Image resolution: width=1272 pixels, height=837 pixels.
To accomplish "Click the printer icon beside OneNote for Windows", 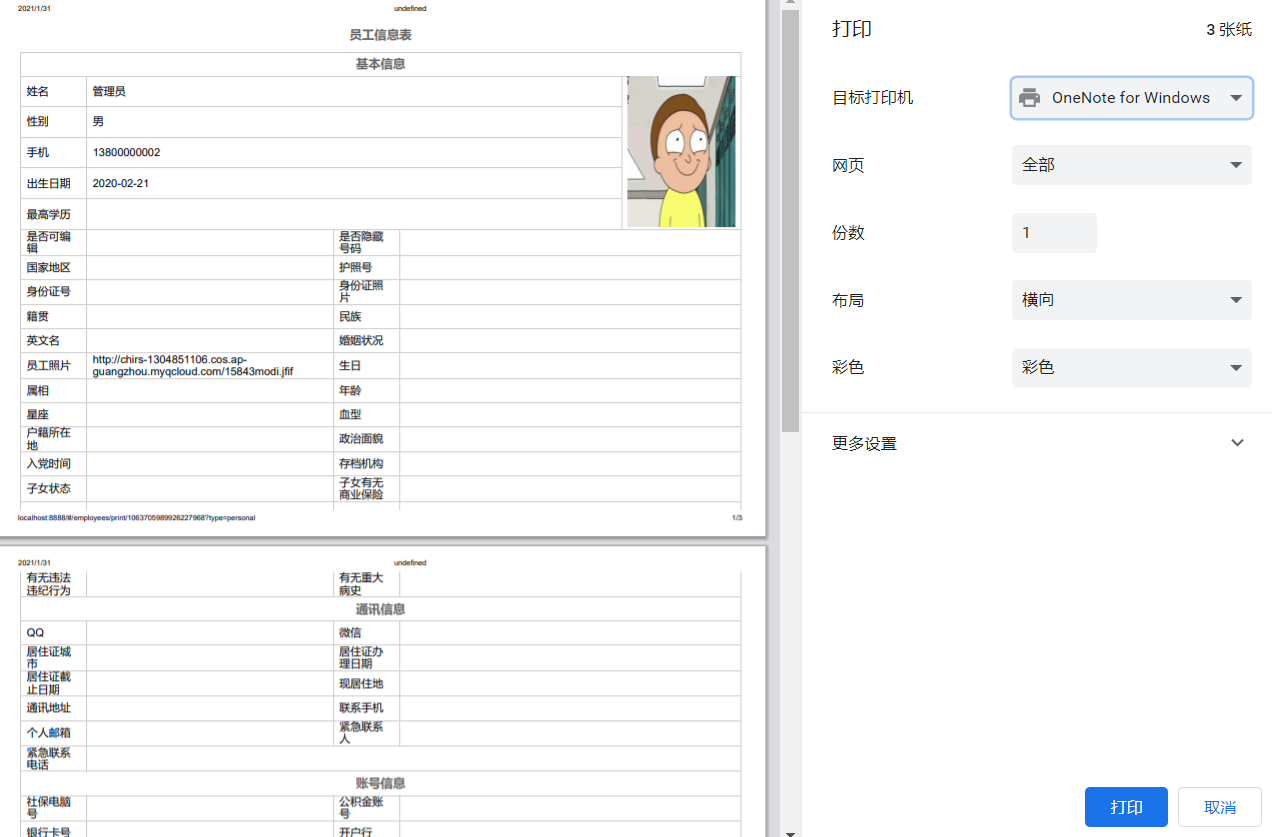I will click(x=1029, y=97).
